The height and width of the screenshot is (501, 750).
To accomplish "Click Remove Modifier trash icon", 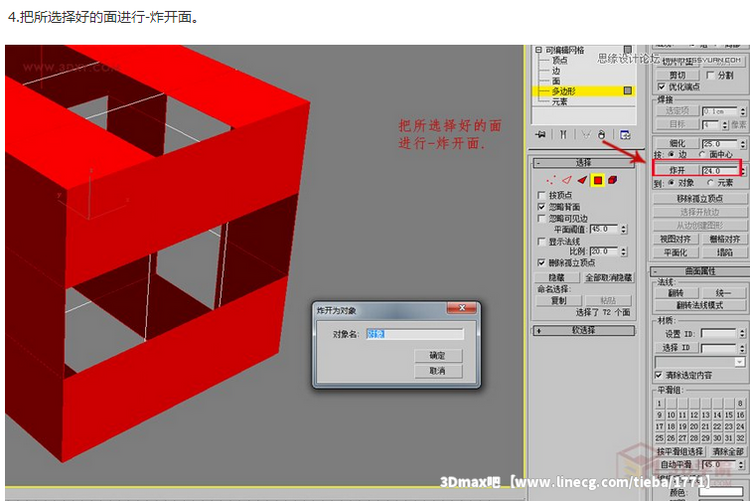I will click(602, 134).
